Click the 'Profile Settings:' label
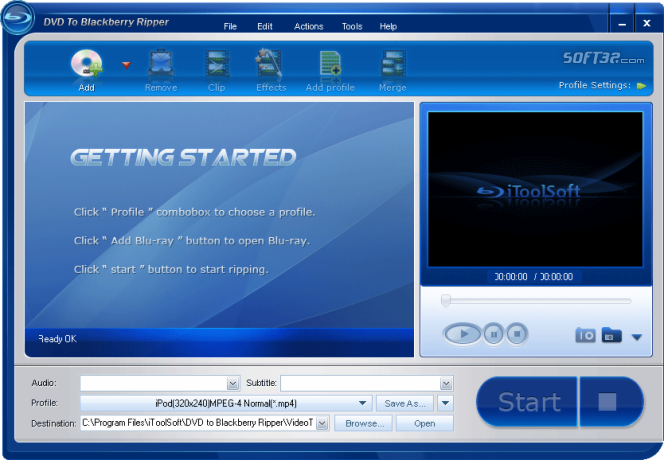The image size is (664, 460). [595, 85]
